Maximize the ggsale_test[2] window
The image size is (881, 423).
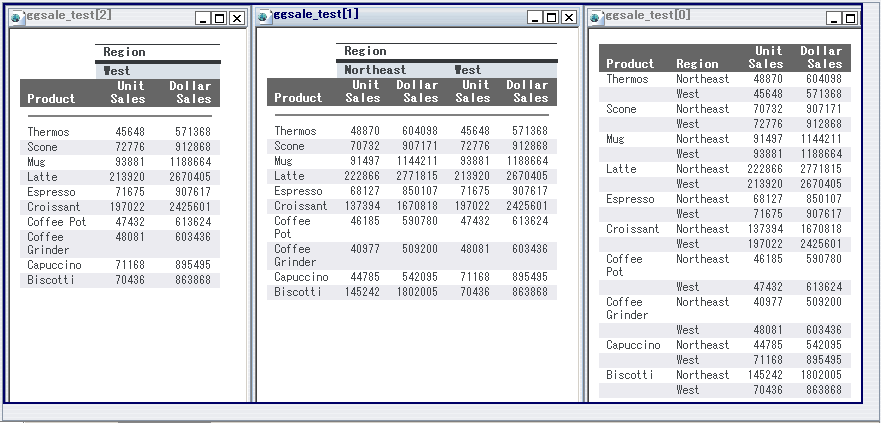click(220, 19)
